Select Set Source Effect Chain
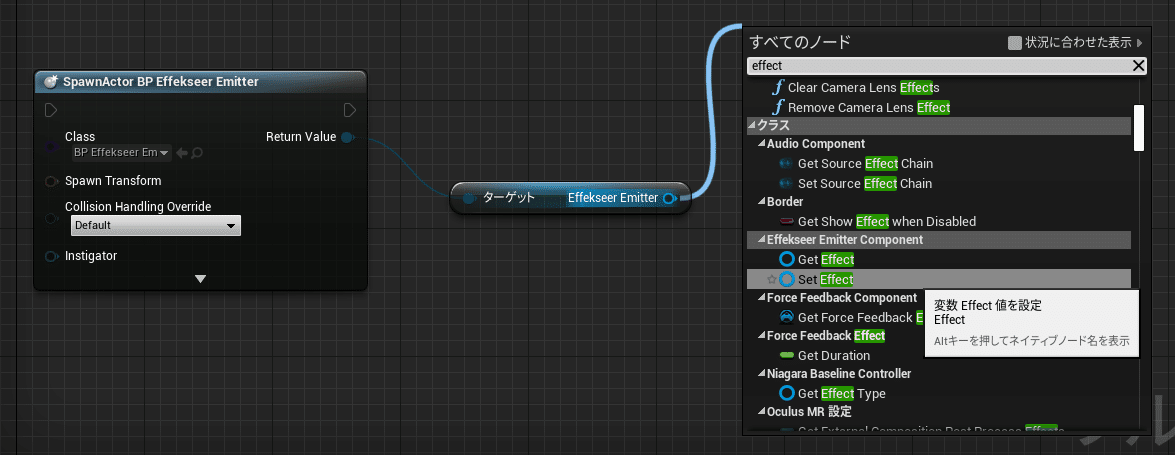The height and width of the screenshot is (455, 1175). point(865,183)
